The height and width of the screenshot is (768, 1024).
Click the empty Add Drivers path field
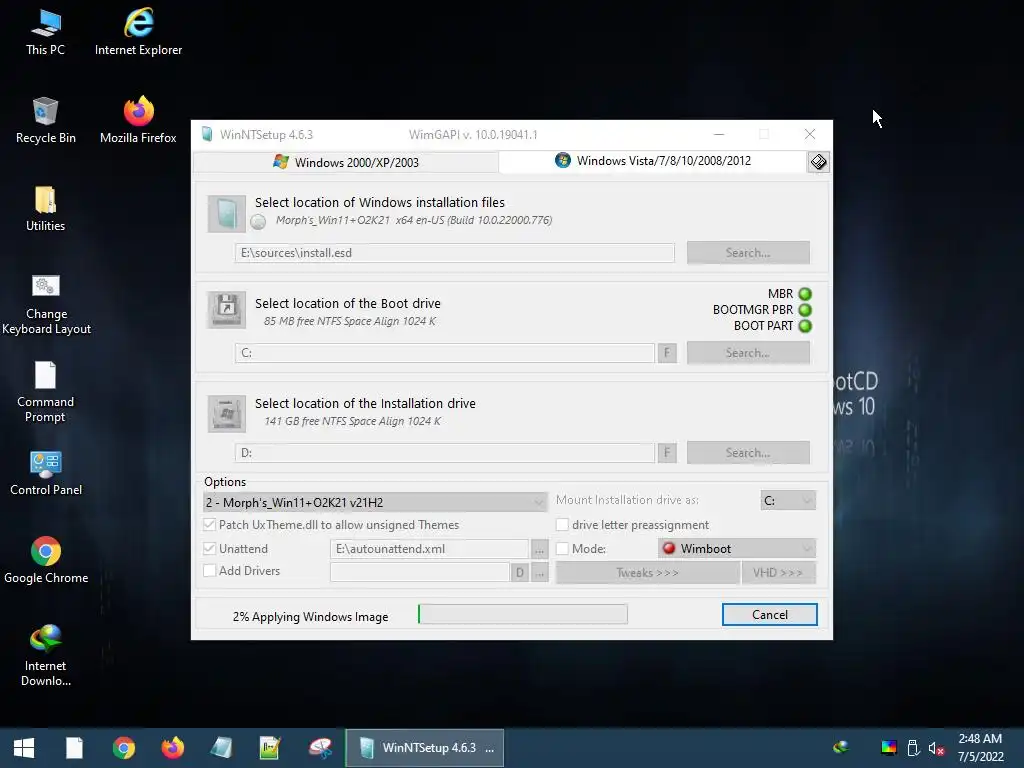(420, 573)
